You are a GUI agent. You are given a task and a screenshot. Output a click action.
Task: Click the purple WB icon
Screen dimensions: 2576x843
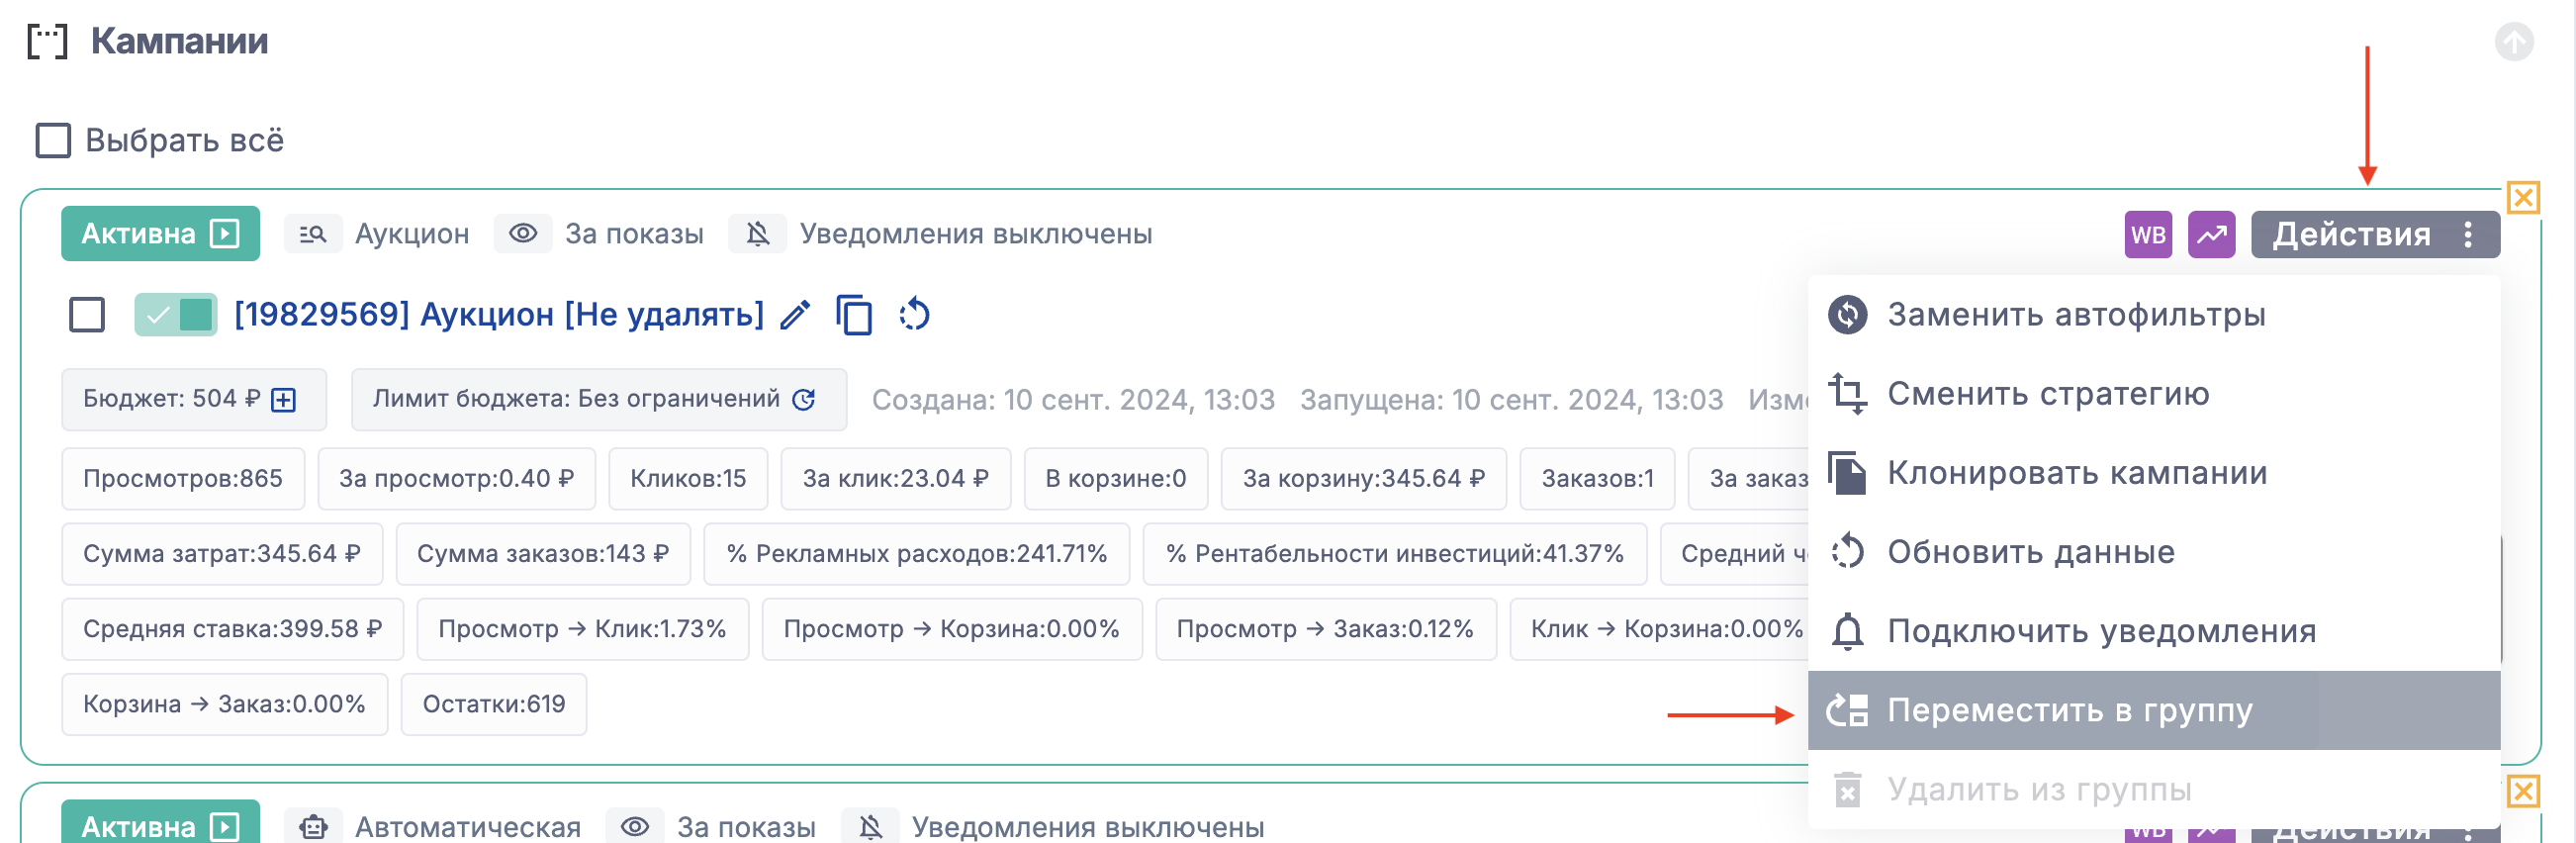pyautogui.click(x=2147, y=235)
